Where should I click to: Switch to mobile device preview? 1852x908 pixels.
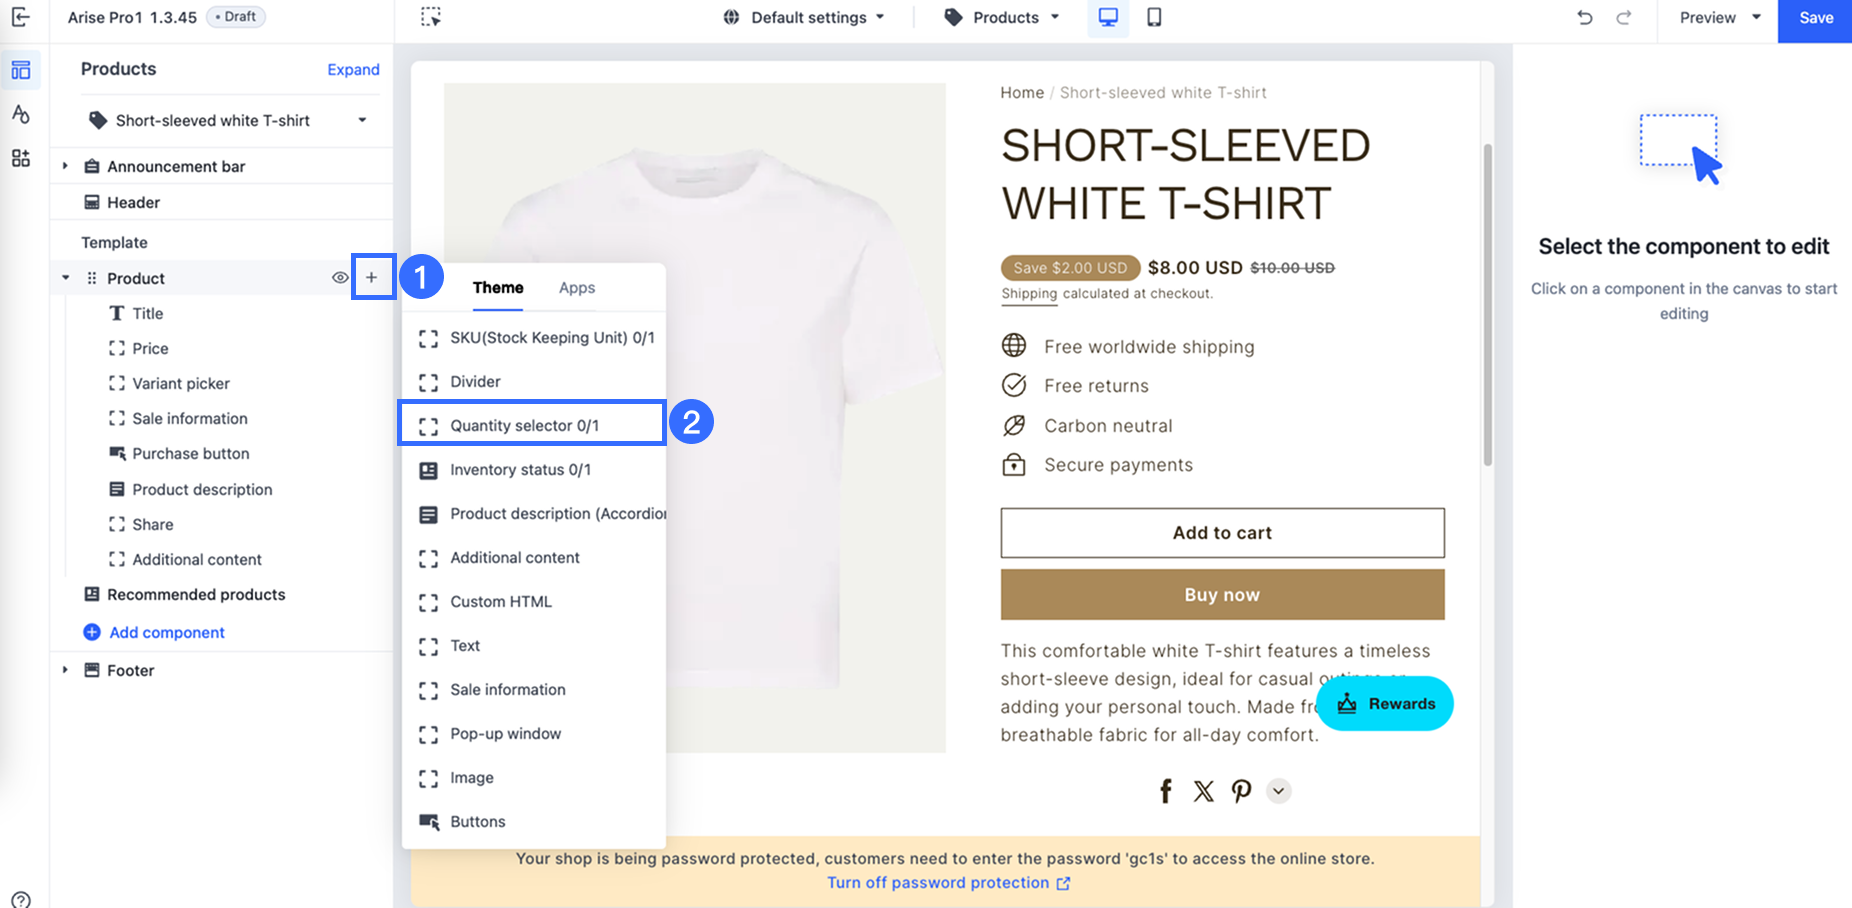(x=1154, y=17)
